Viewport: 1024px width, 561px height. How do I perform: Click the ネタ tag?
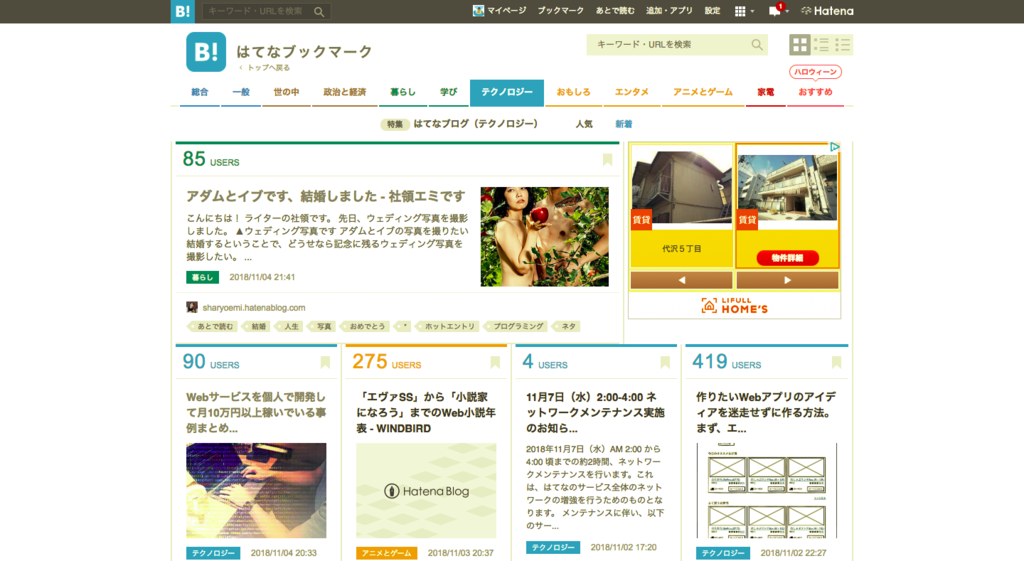(568, 326)
